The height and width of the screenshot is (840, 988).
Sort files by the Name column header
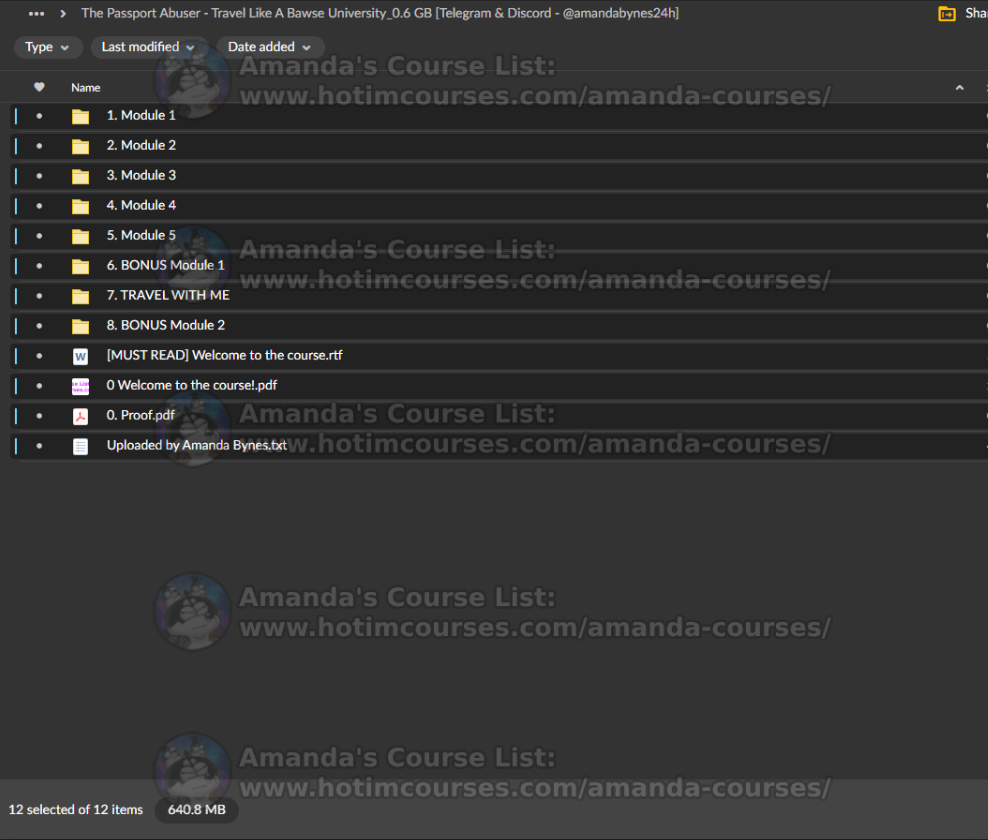coord(86,88)
